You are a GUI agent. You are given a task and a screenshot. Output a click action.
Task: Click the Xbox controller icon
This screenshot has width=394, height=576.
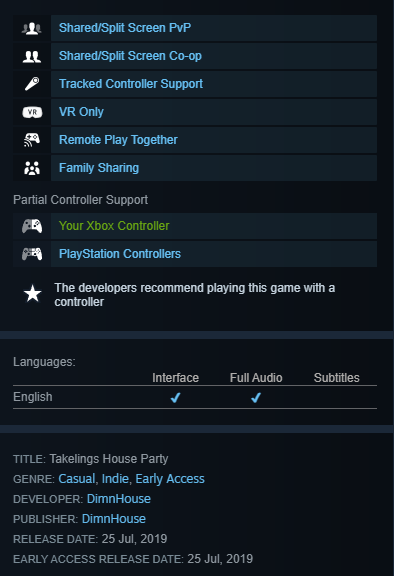click(32, 226)
